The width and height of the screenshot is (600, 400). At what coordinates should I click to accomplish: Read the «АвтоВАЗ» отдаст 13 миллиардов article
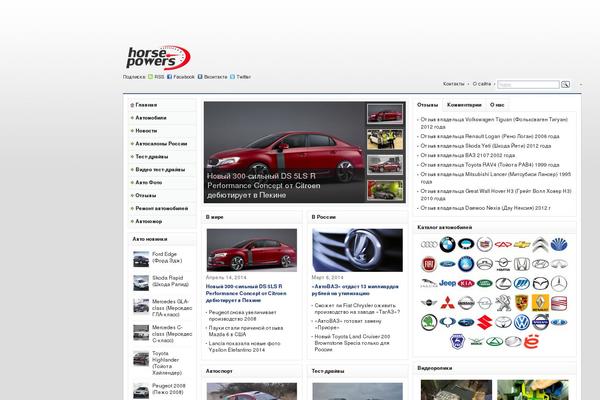pyautogui.click(x=355, y=290)
